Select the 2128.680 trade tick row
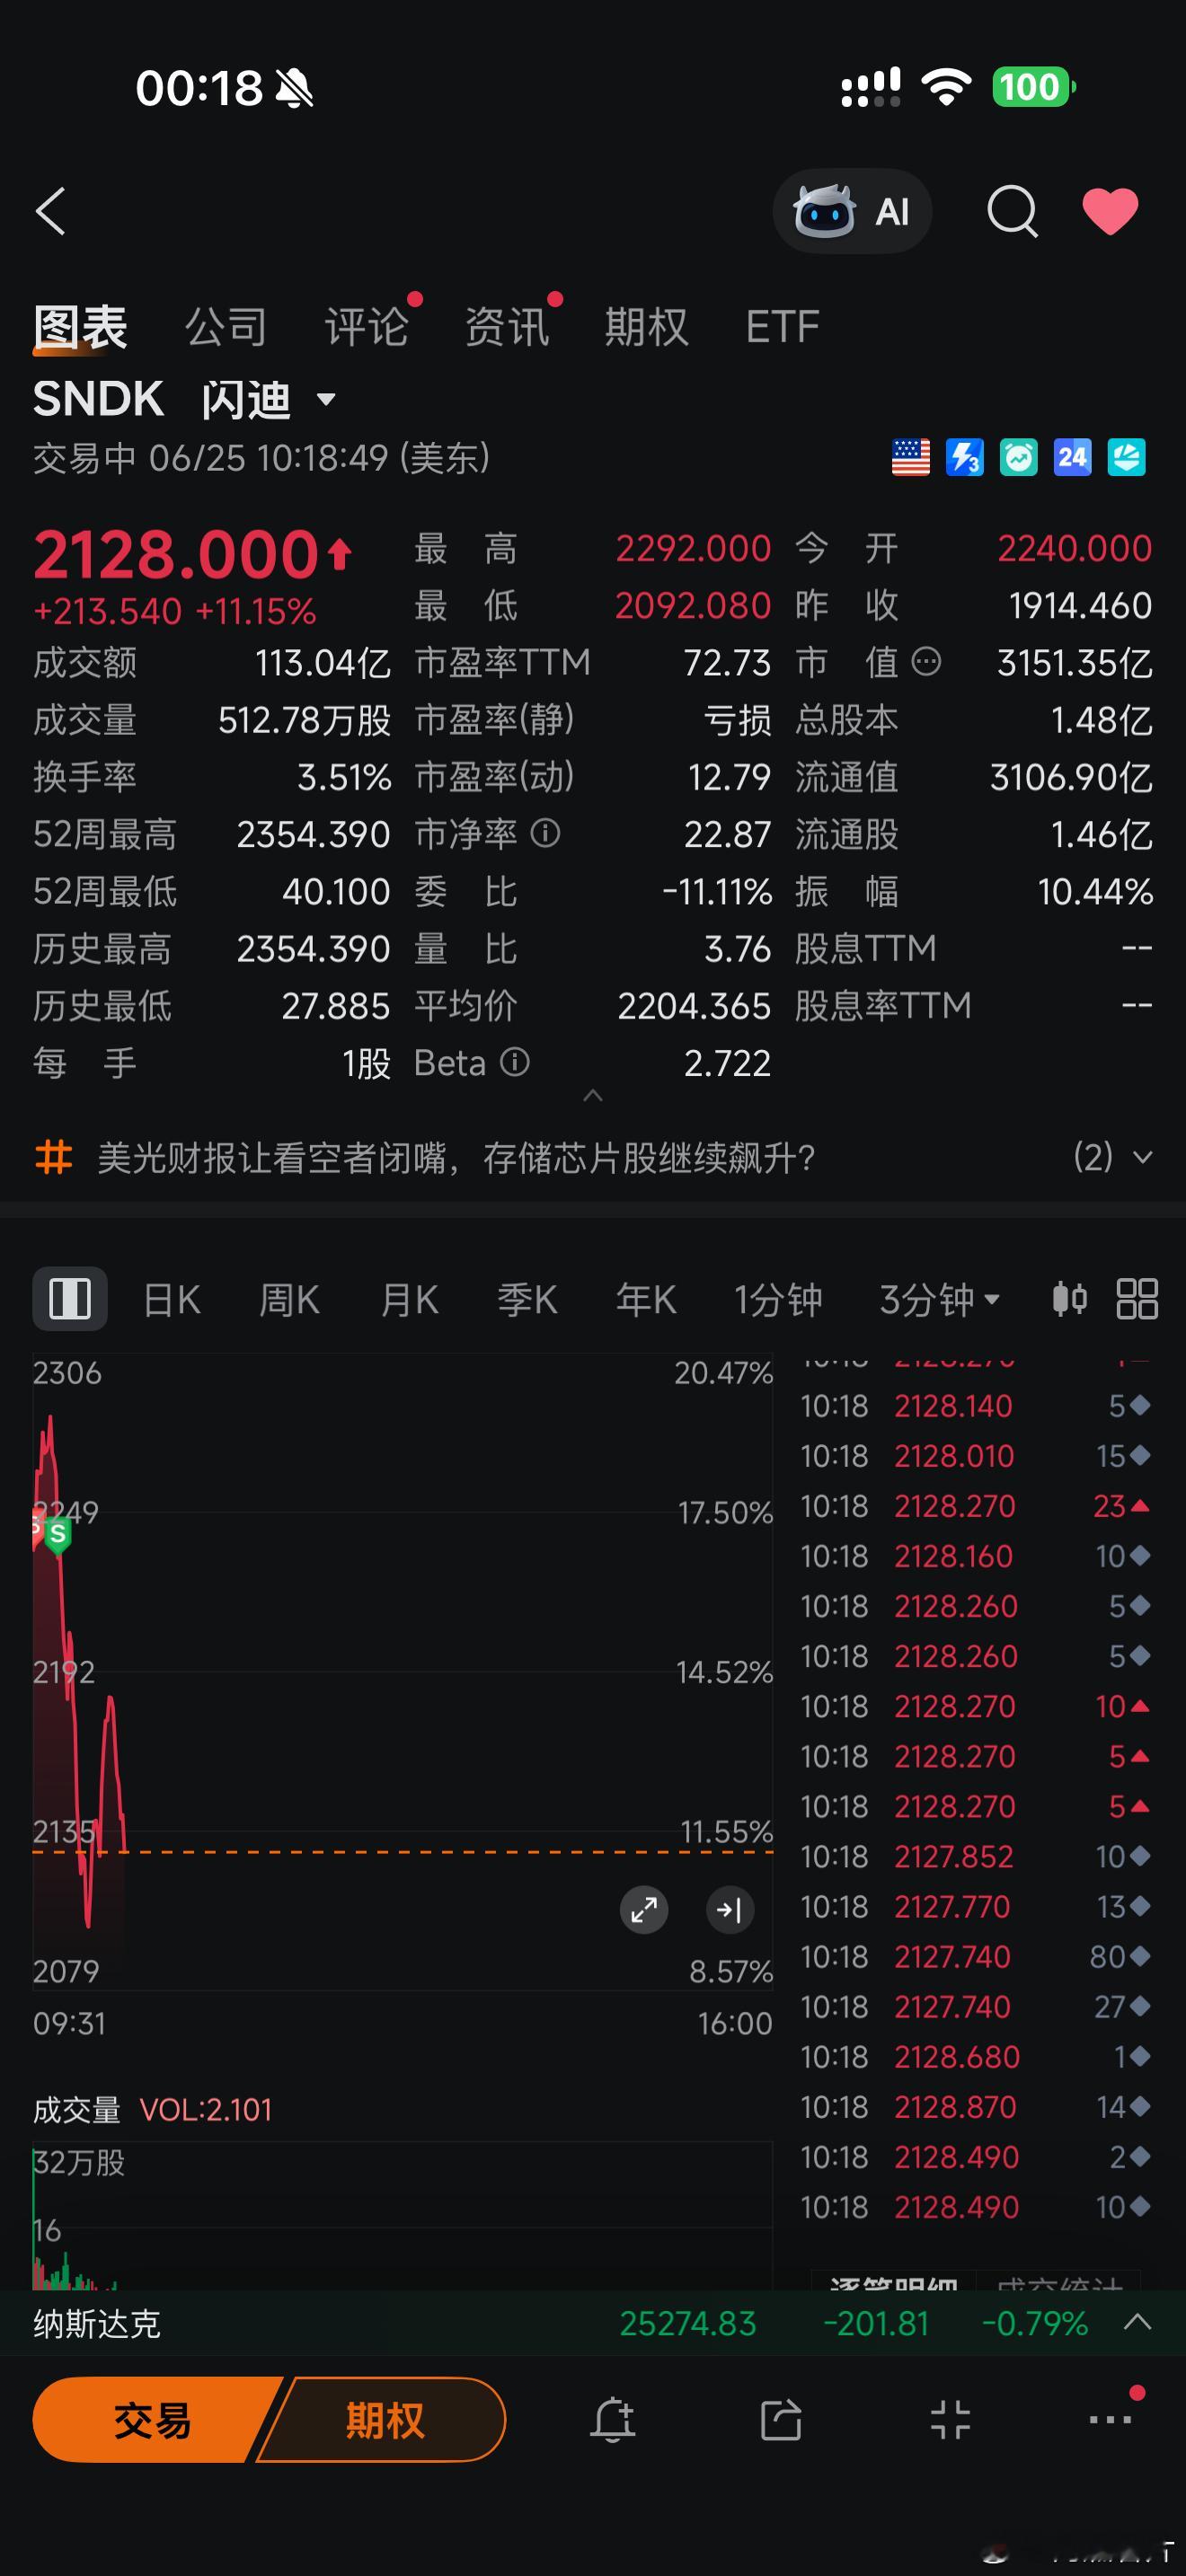This screenshot has height=2576, width=1186. [x=975, y=2057]
